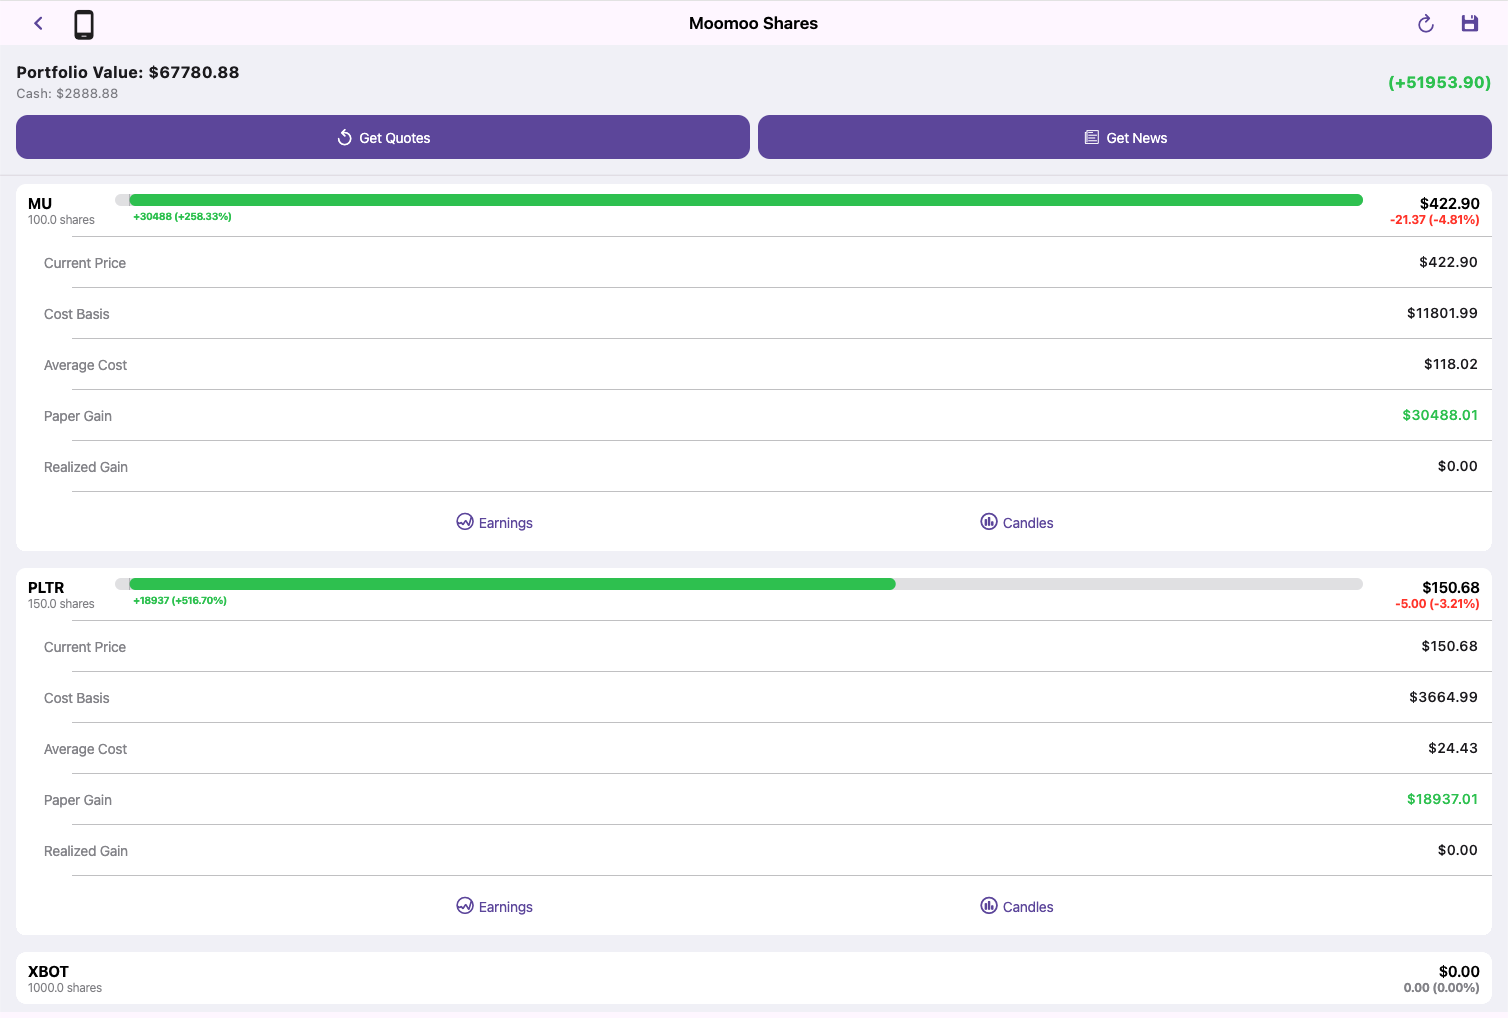
Task: Open Candles chart icon for MU
Action: point(988,521)
